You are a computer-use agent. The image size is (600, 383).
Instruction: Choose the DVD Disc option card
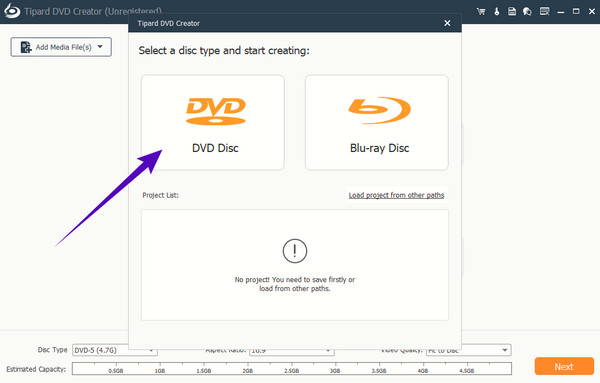(213, 122)
